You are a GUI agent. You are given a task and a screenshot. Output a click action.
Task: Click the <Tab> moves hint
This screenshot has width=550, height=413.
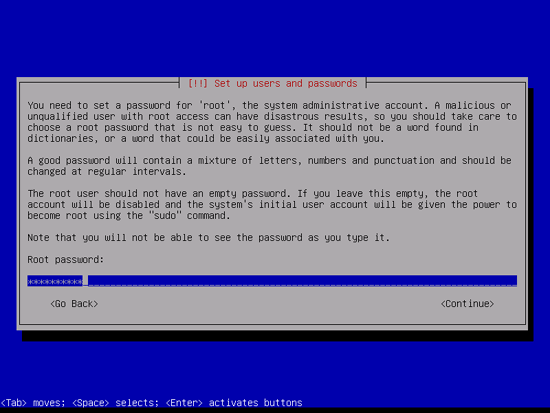point(33,402)
